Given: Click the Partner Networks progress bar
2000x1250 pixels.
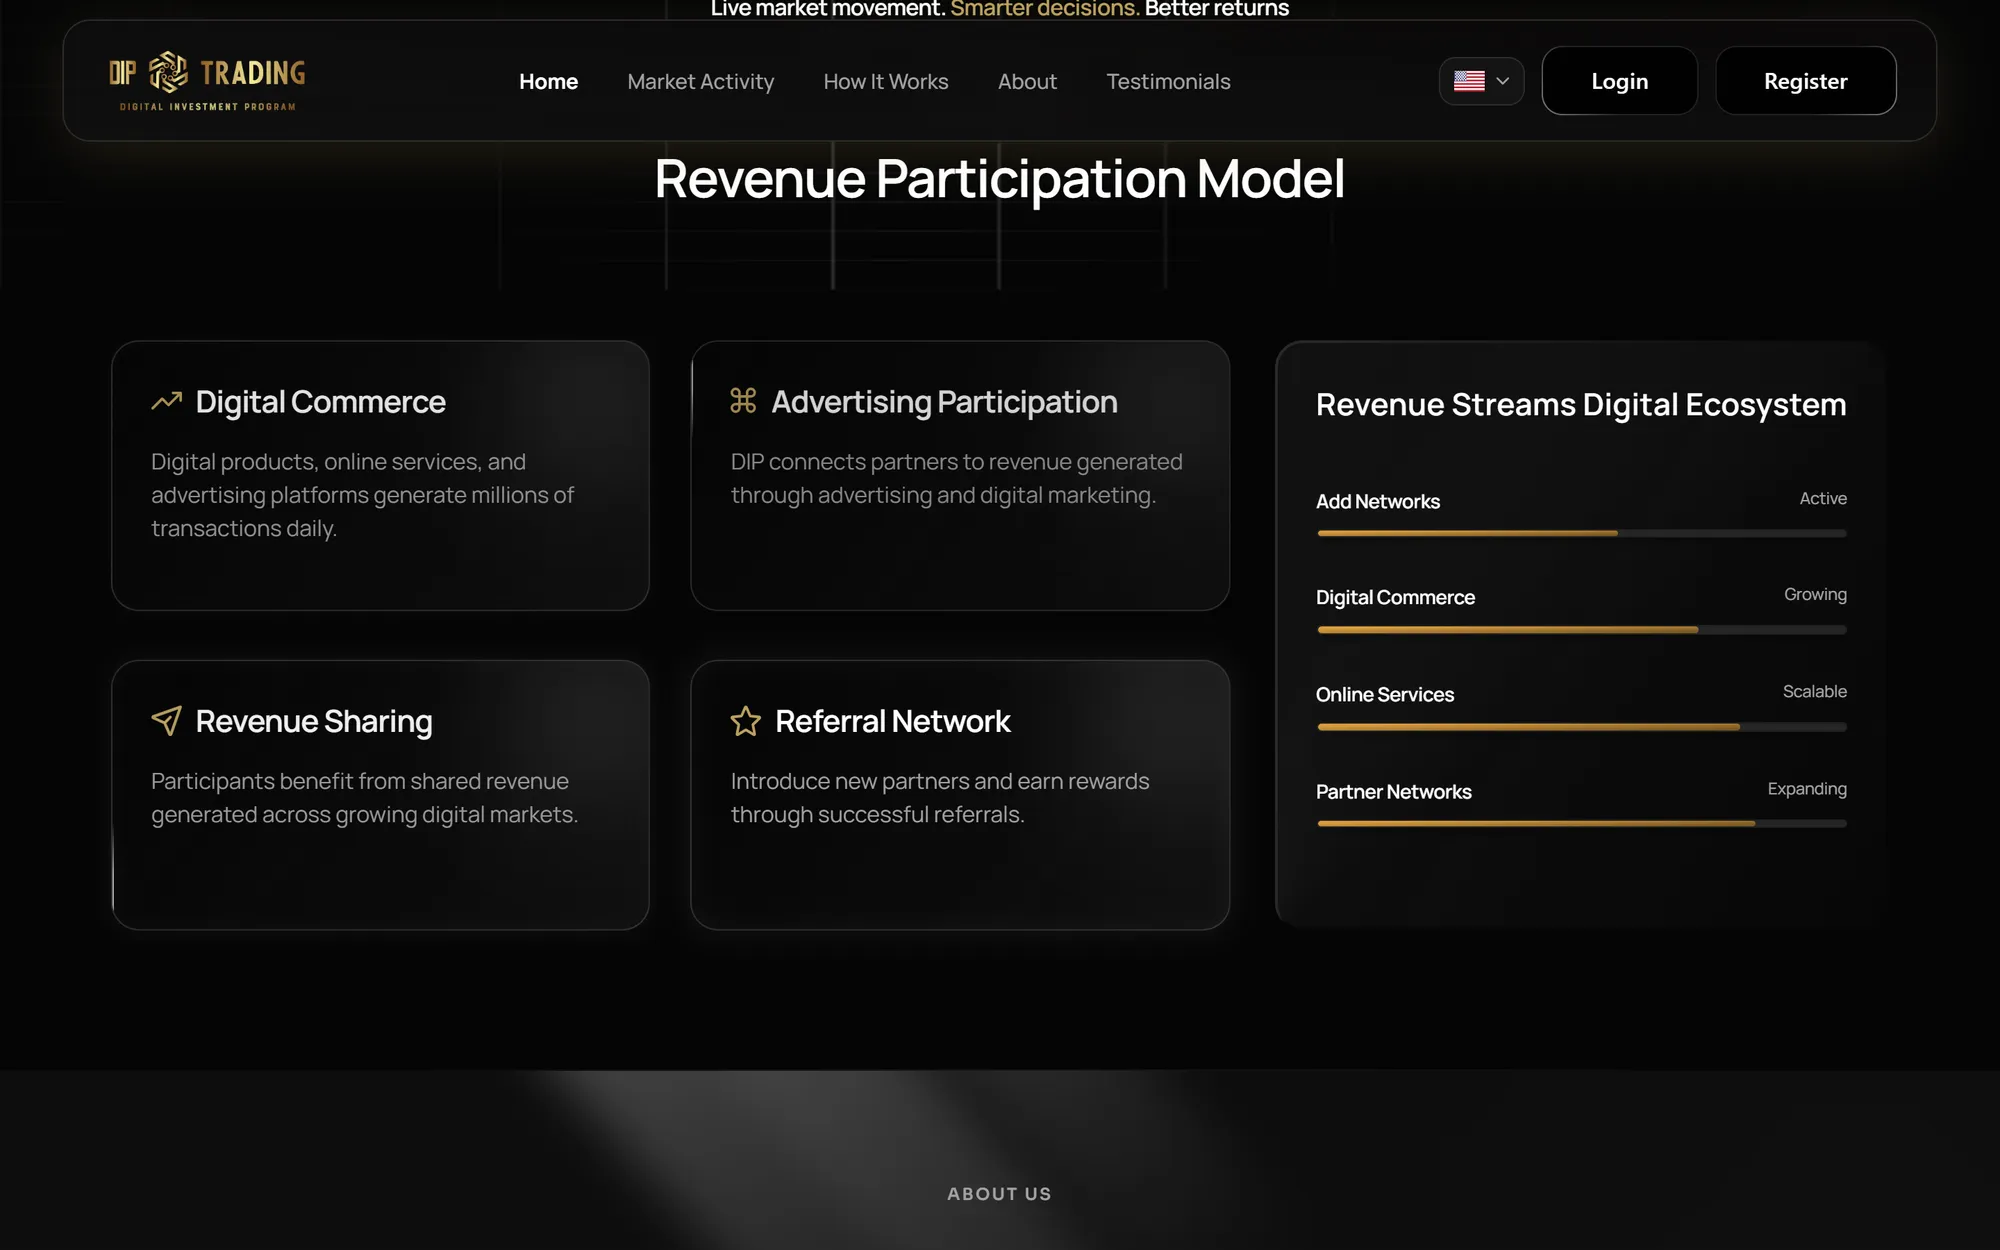Looking at the screenshot, I should point(1581,824).
